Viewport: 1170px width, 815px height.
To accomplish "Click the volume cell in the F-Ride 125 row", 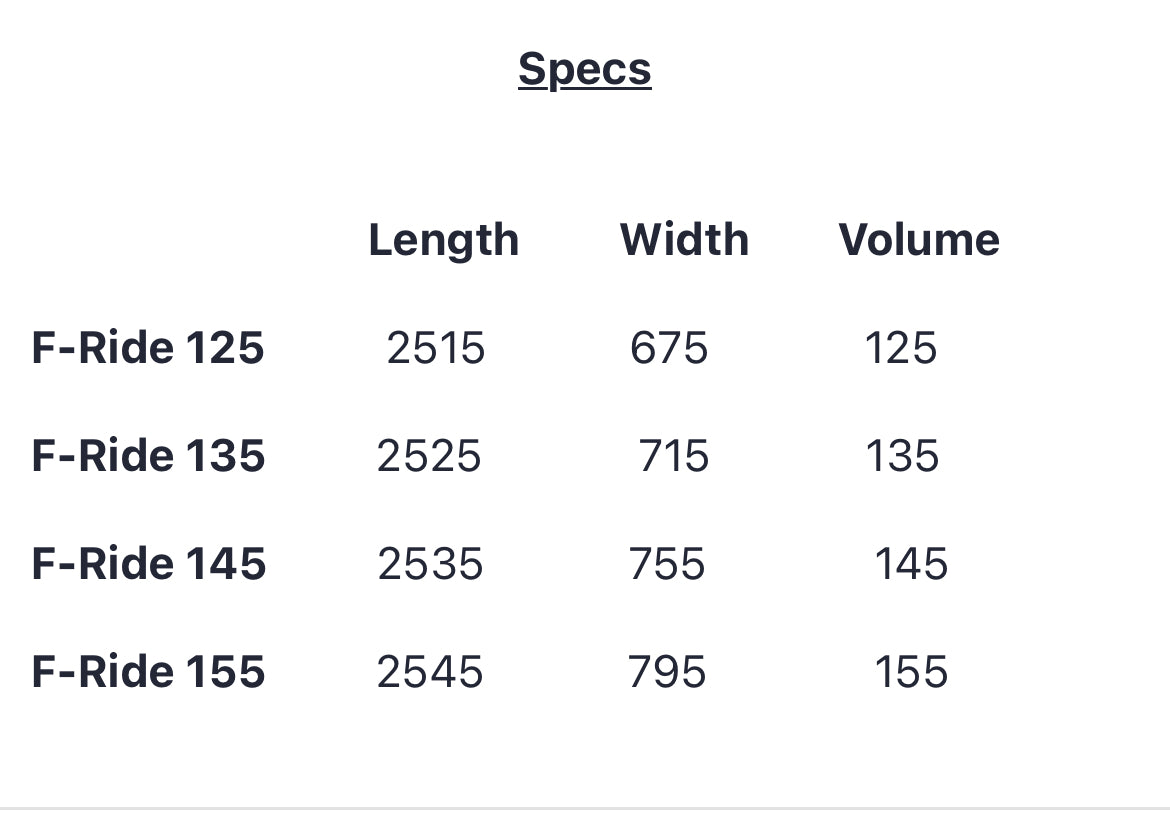I will pos(901,348).
